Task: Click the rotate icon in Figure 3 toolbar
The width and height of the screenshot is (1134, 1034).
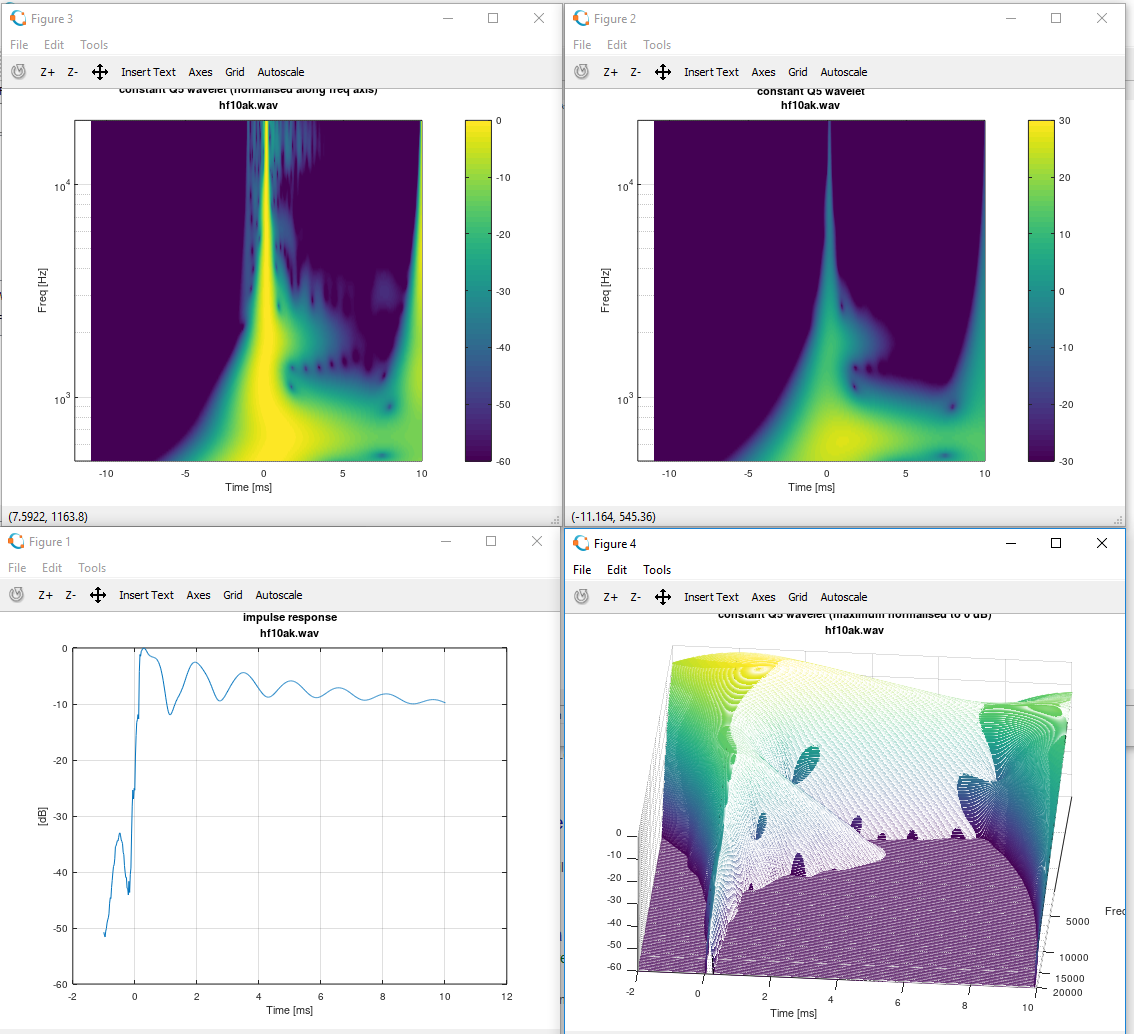Action: pyautogui.click(x=19, y=72)
